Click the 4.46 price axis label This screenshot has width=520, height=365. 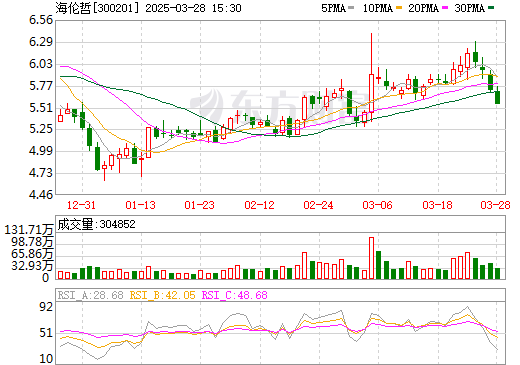tap(41, 194)
